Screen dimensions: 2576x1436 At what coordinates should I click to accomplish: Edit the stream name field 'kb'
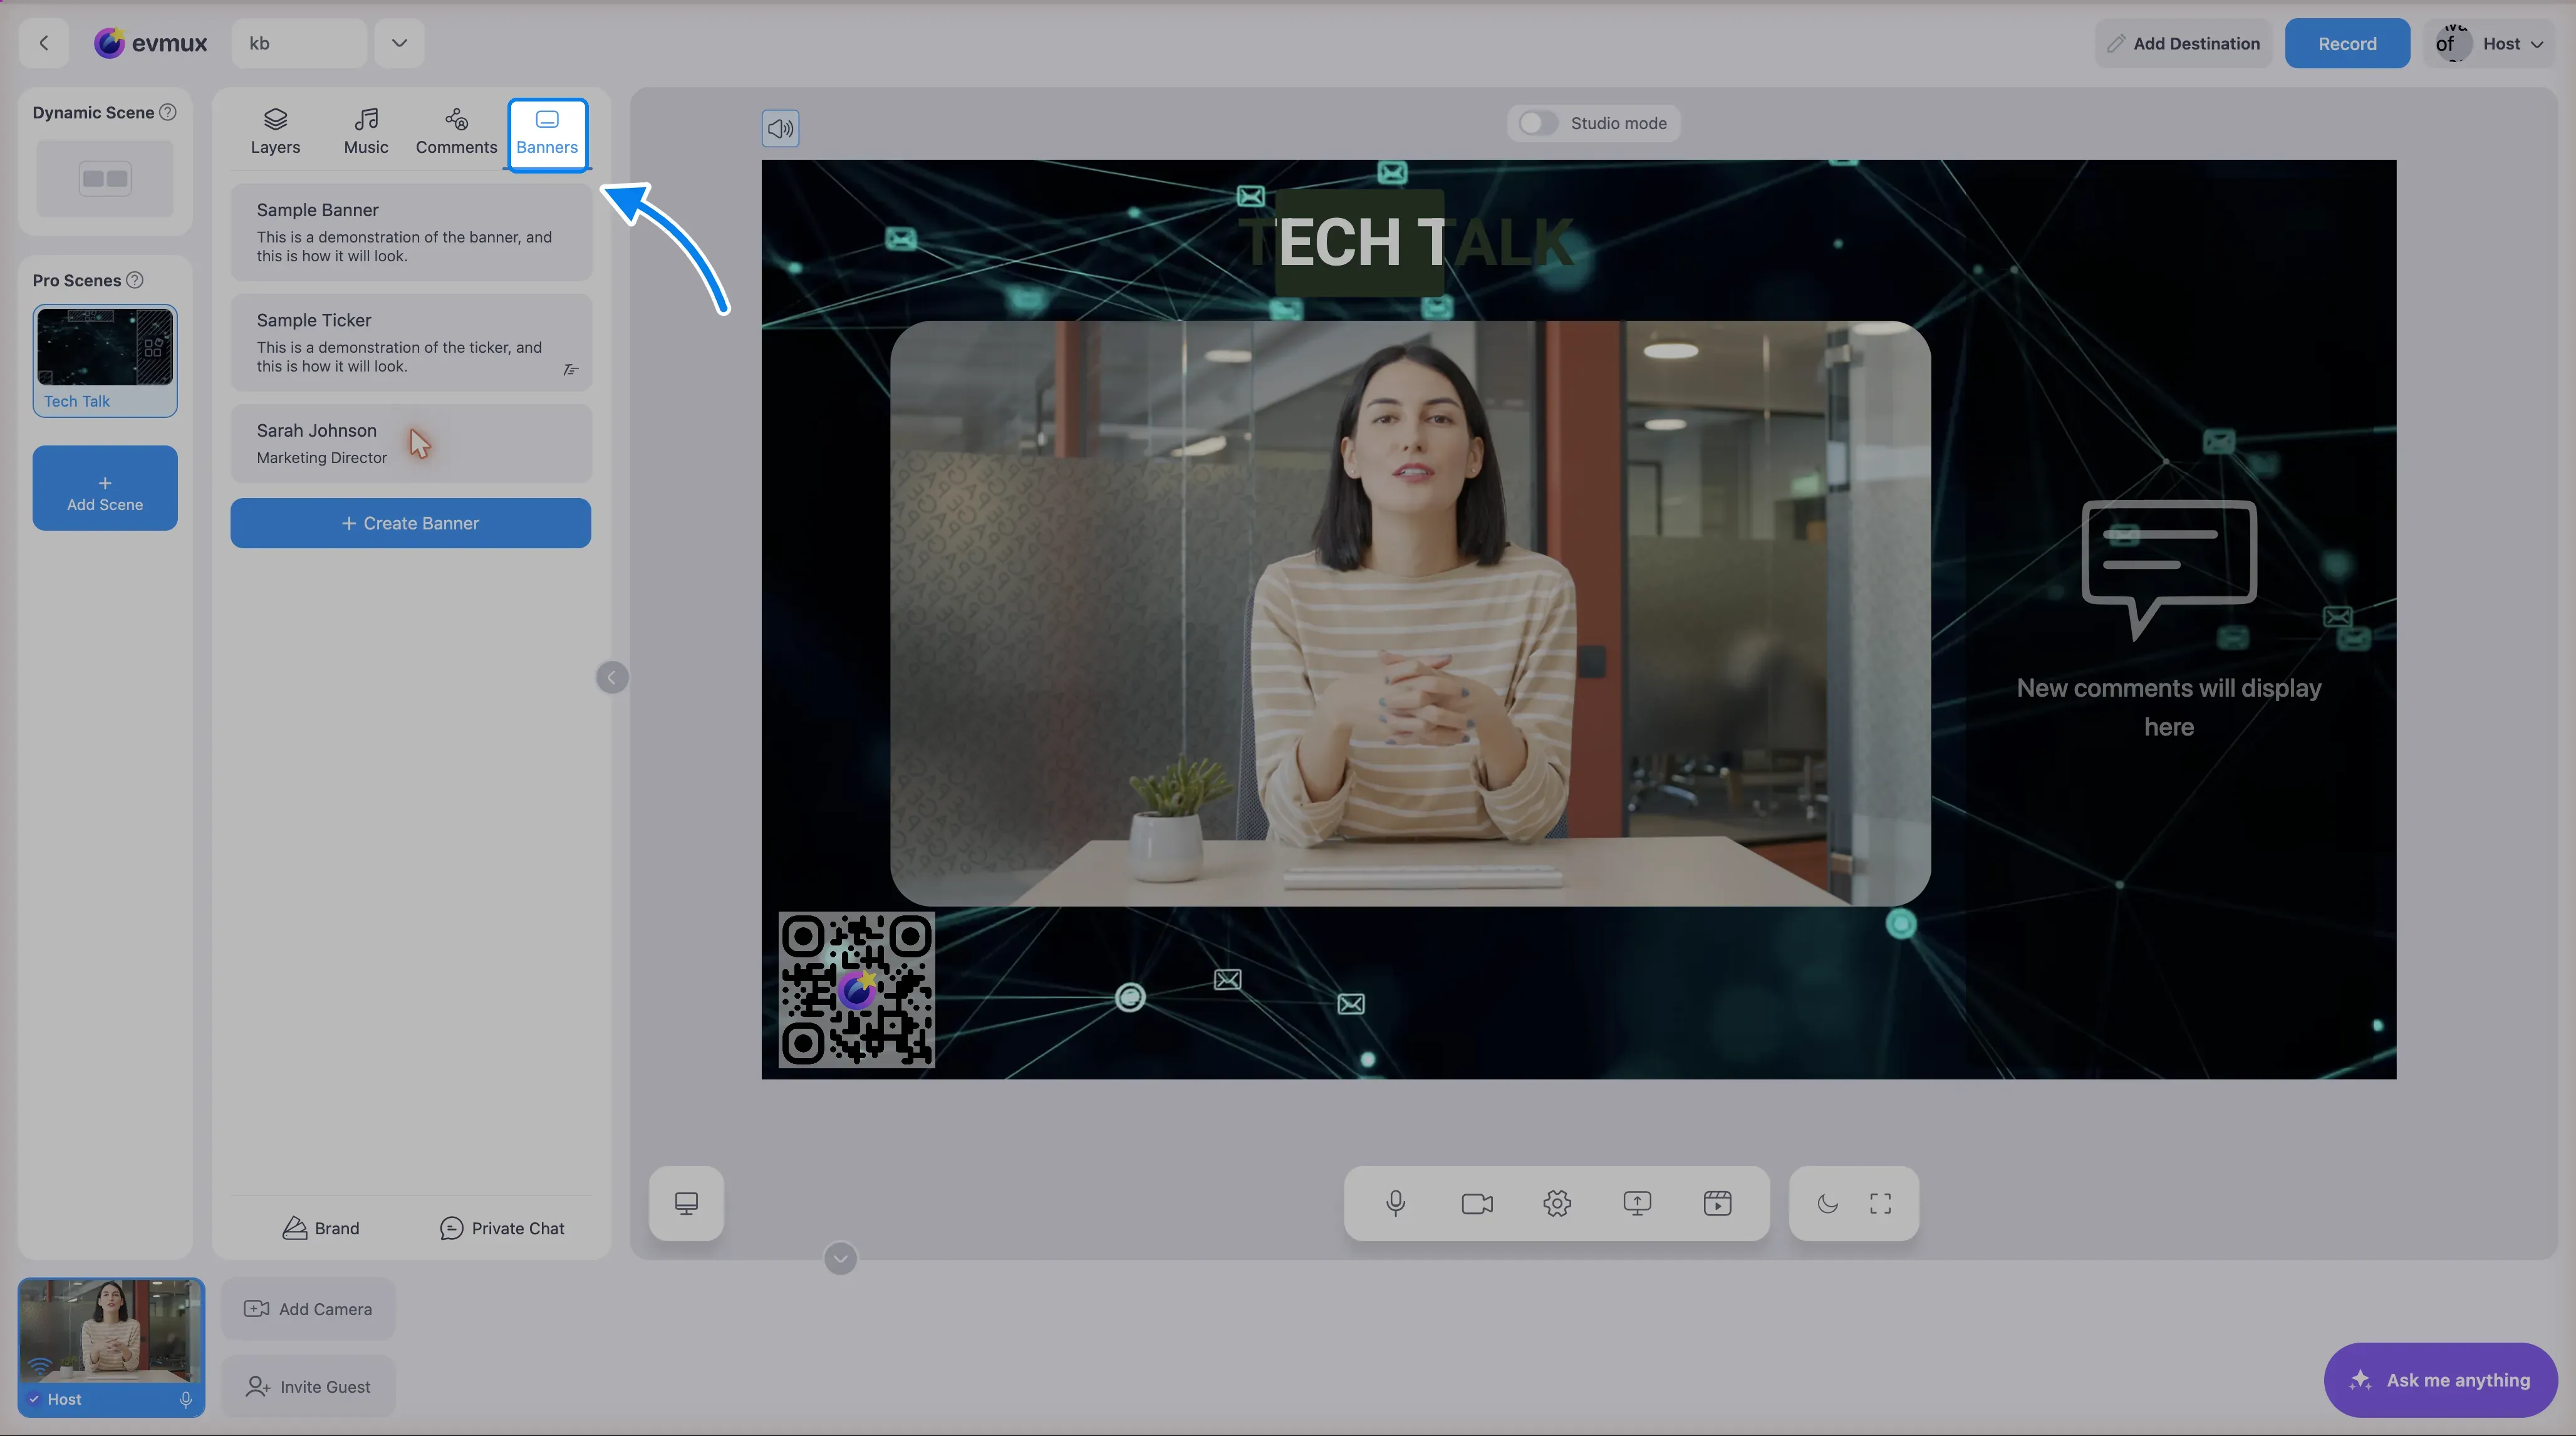[299, 43]
